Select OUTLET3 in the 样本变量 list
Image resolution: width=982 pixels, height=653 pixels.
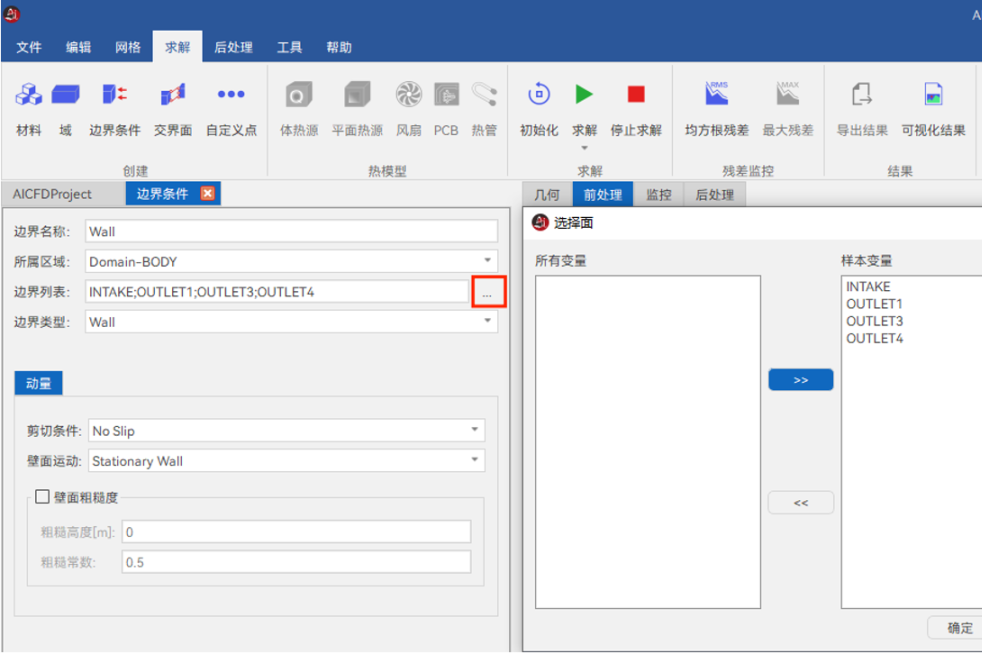(874, 321)
